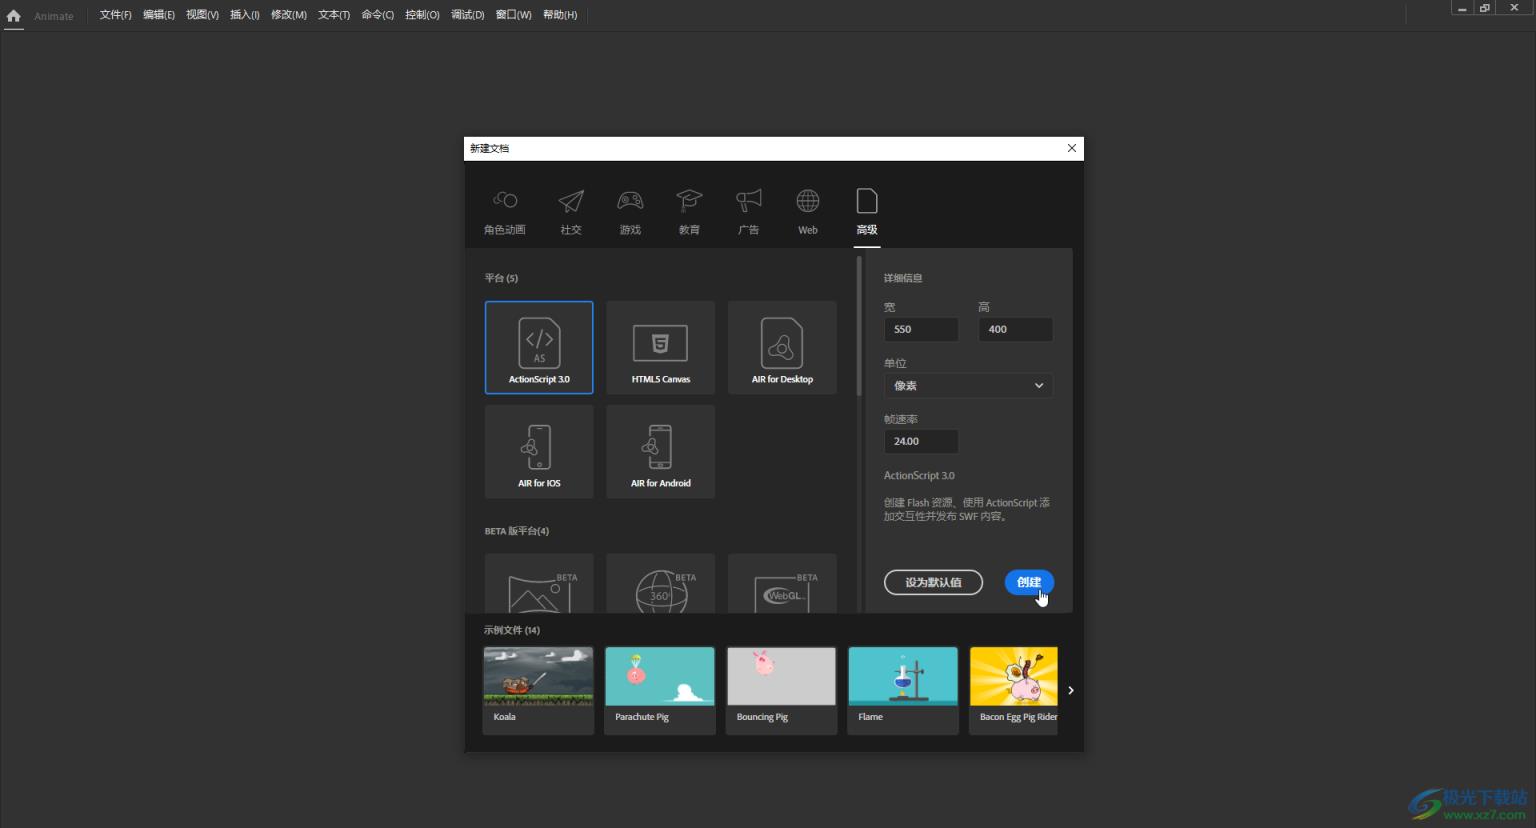1536x828 pixels.
Task: Minimize the Animate window
Action: pos(1462,8)
